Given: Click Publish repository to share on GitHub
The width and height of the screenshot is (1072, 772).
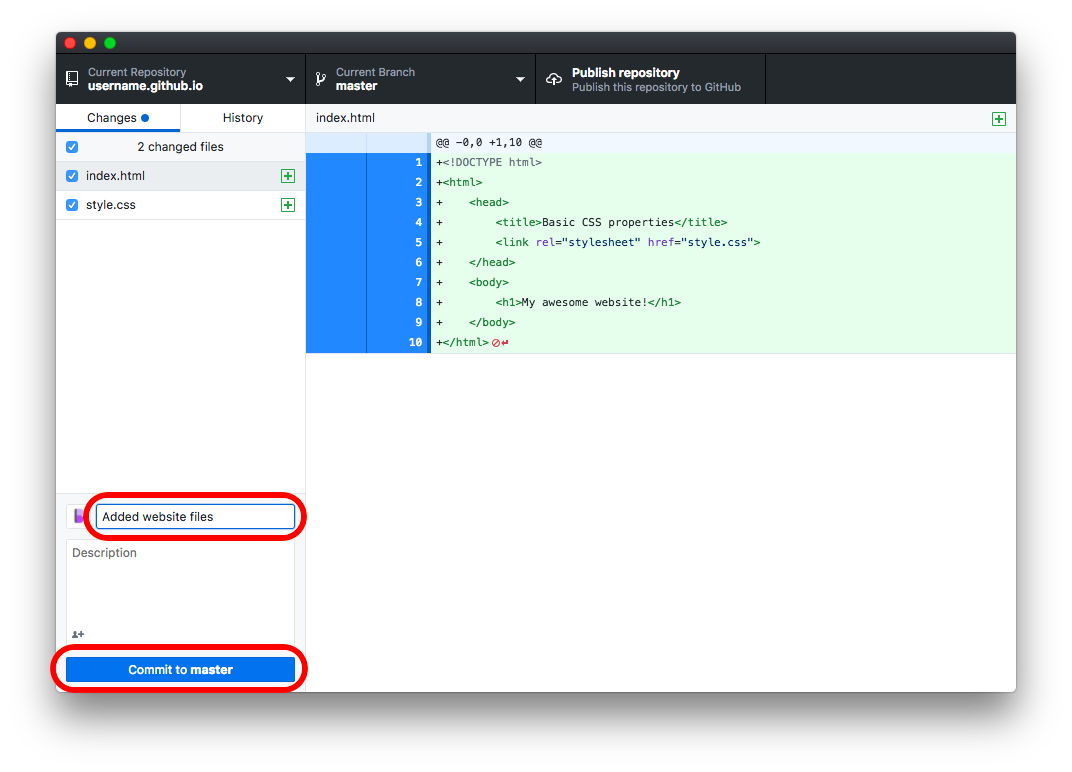Looking at the screenshot, I should tap(650, 78).
